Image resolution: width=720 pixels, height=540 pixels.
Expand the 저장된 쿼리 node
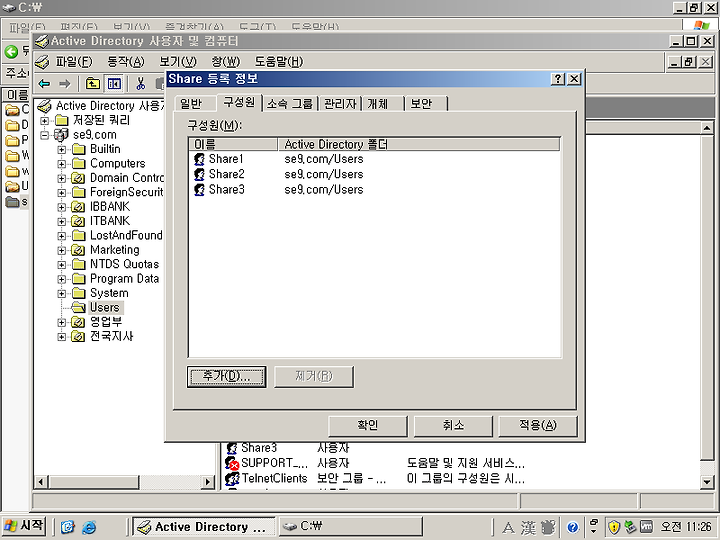click(x=45, y=121)
